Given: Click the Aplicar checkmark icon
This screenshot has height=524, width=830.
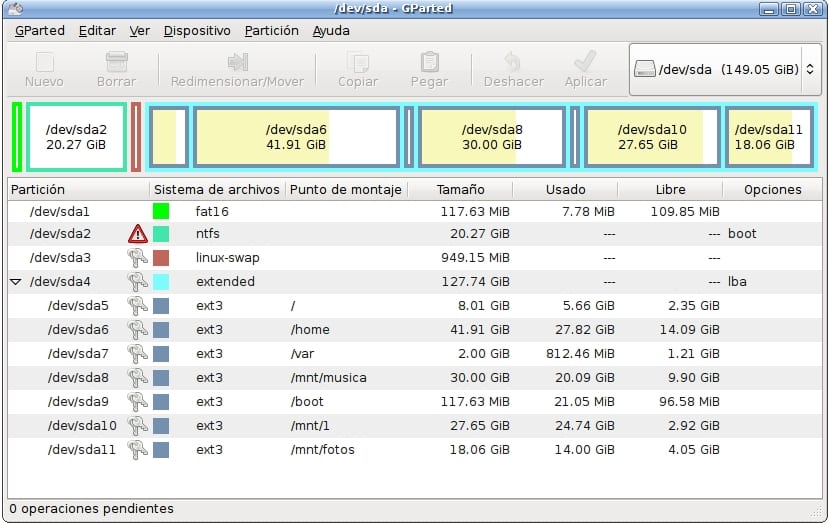Looking at the screenshot, I should click(x=585, y=61).
